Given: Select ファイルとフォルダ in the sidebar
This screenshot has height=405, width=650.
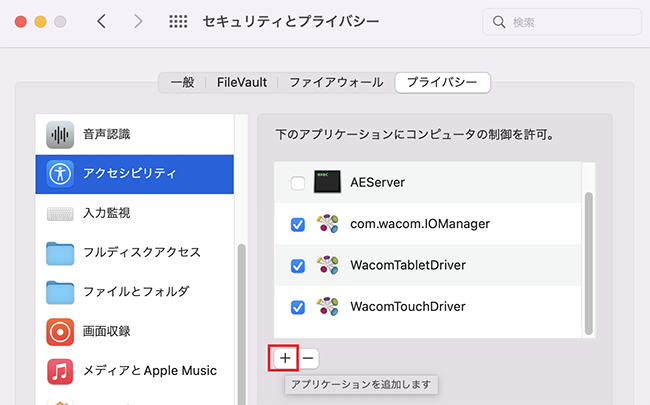Looking at the screenshot, I should tap(135, 292).
